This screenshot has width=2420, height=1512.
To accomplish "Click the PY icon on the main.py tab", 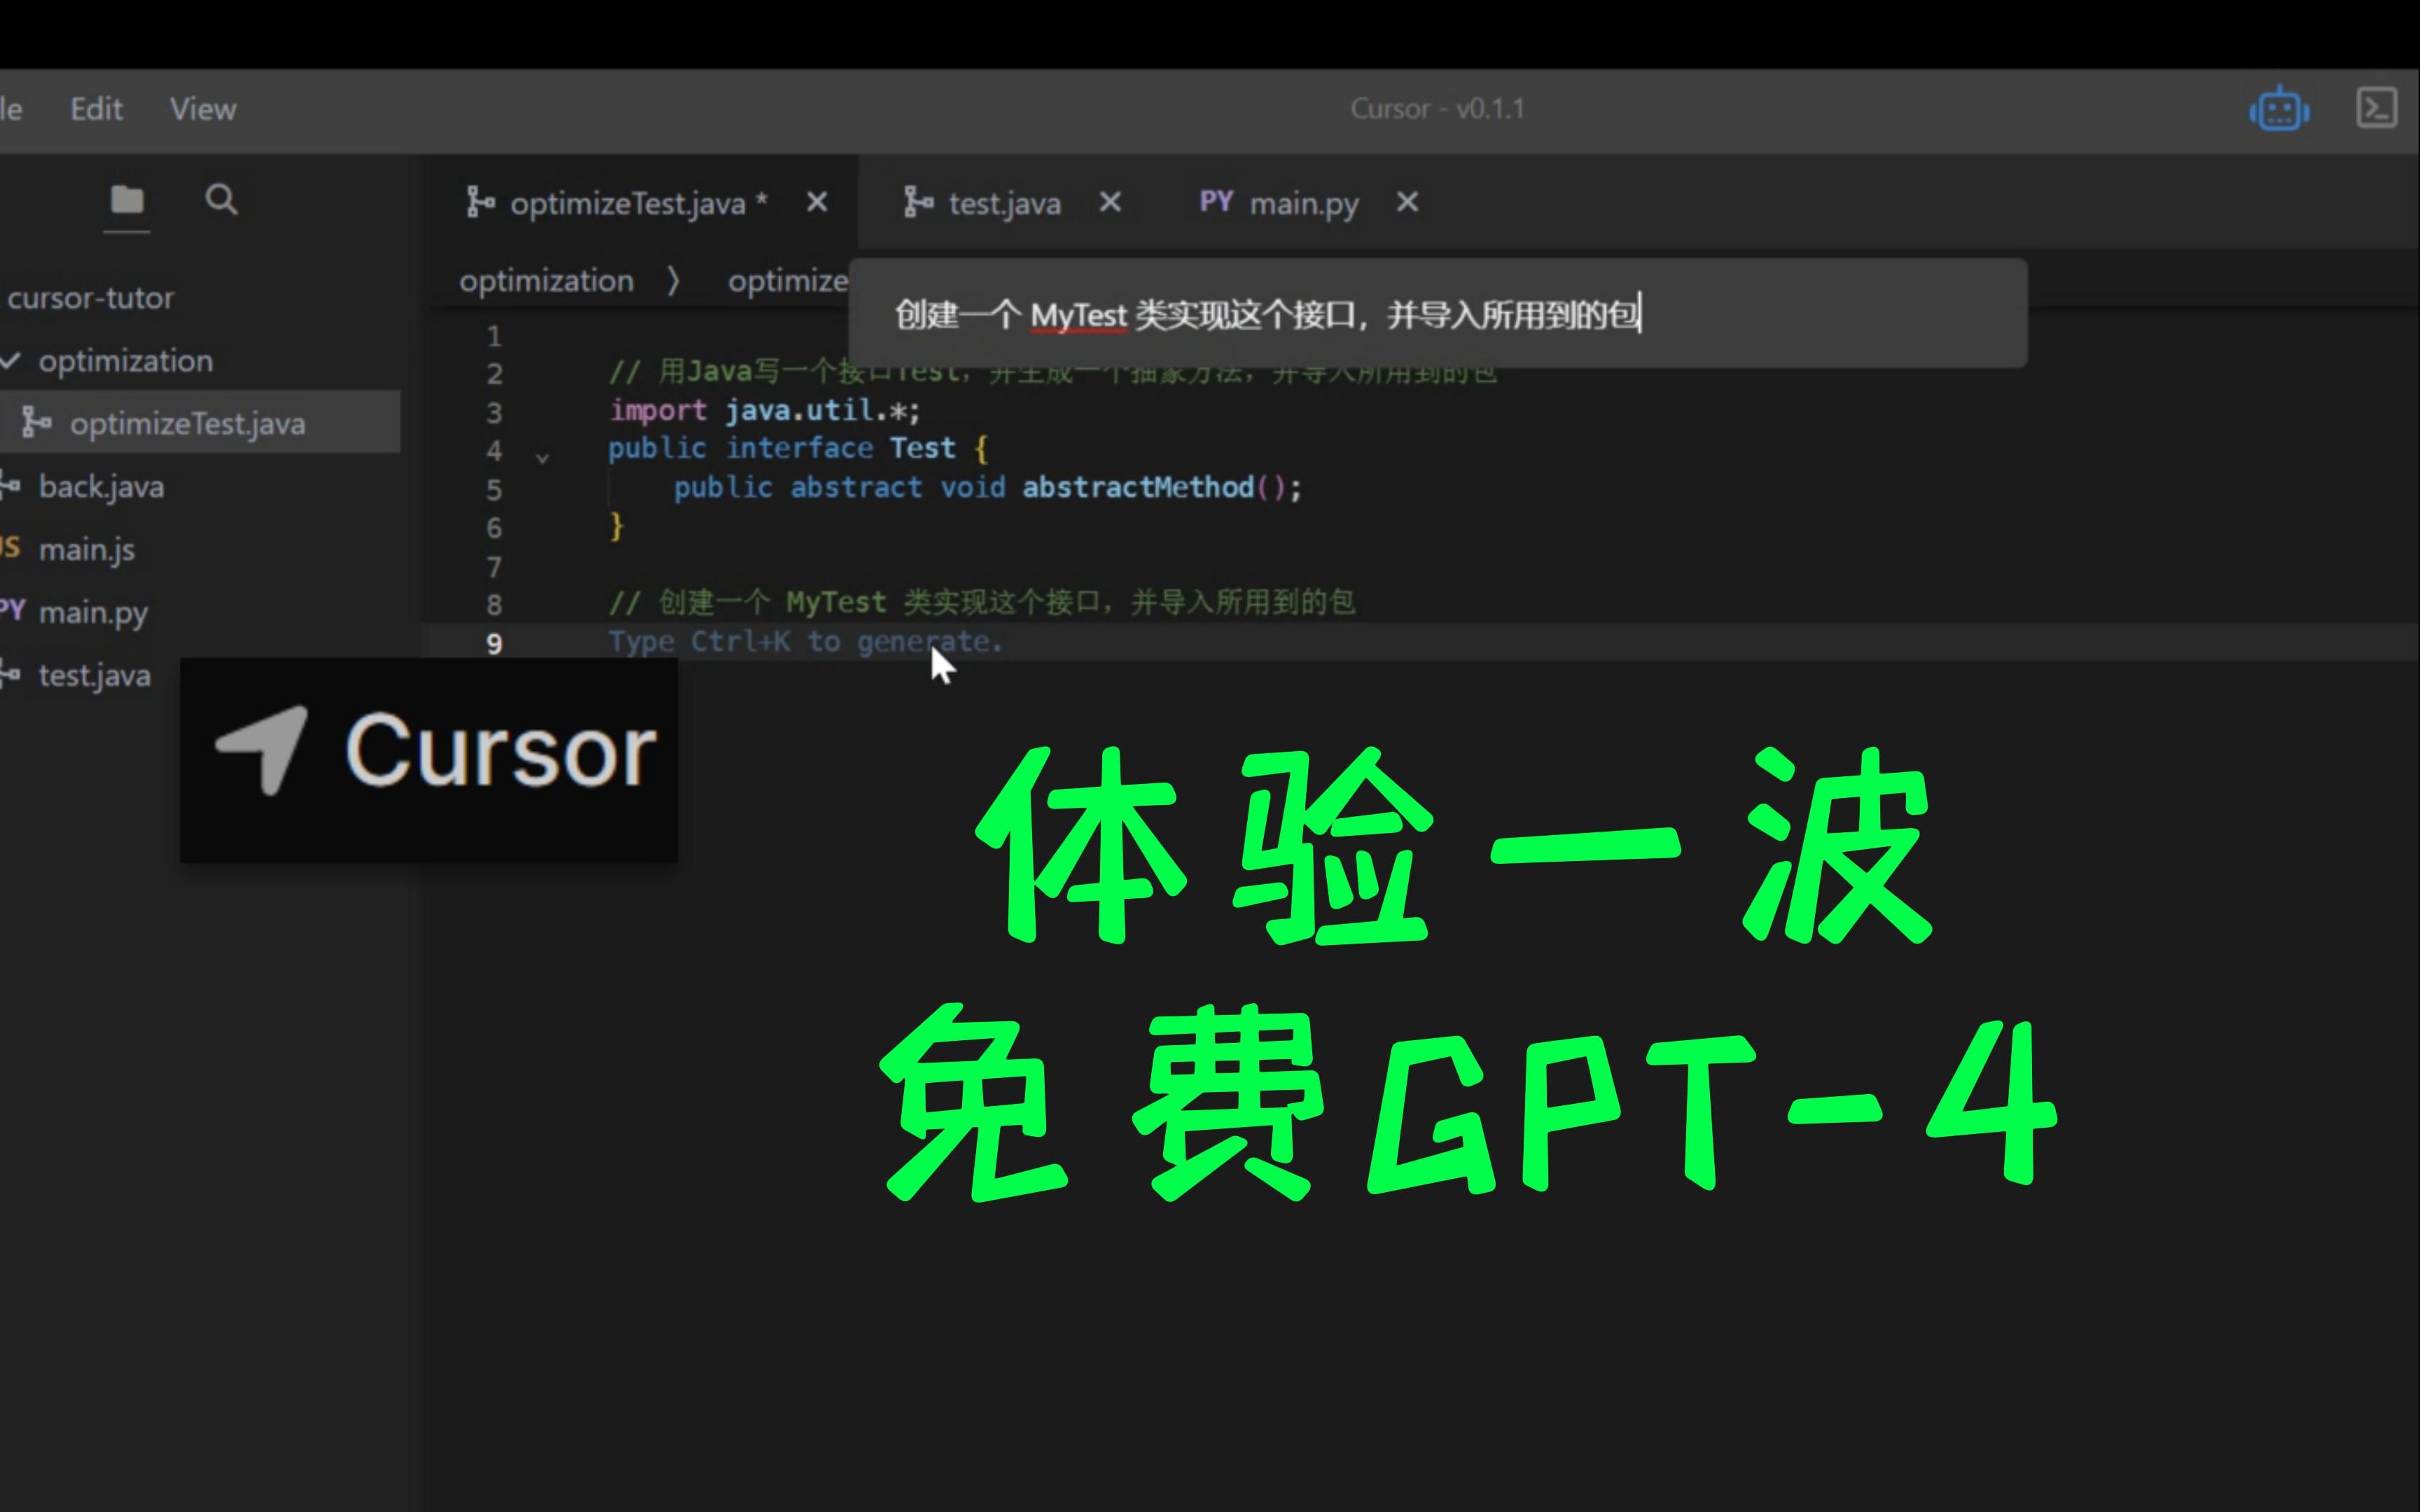I will [x=1216, y=202].
